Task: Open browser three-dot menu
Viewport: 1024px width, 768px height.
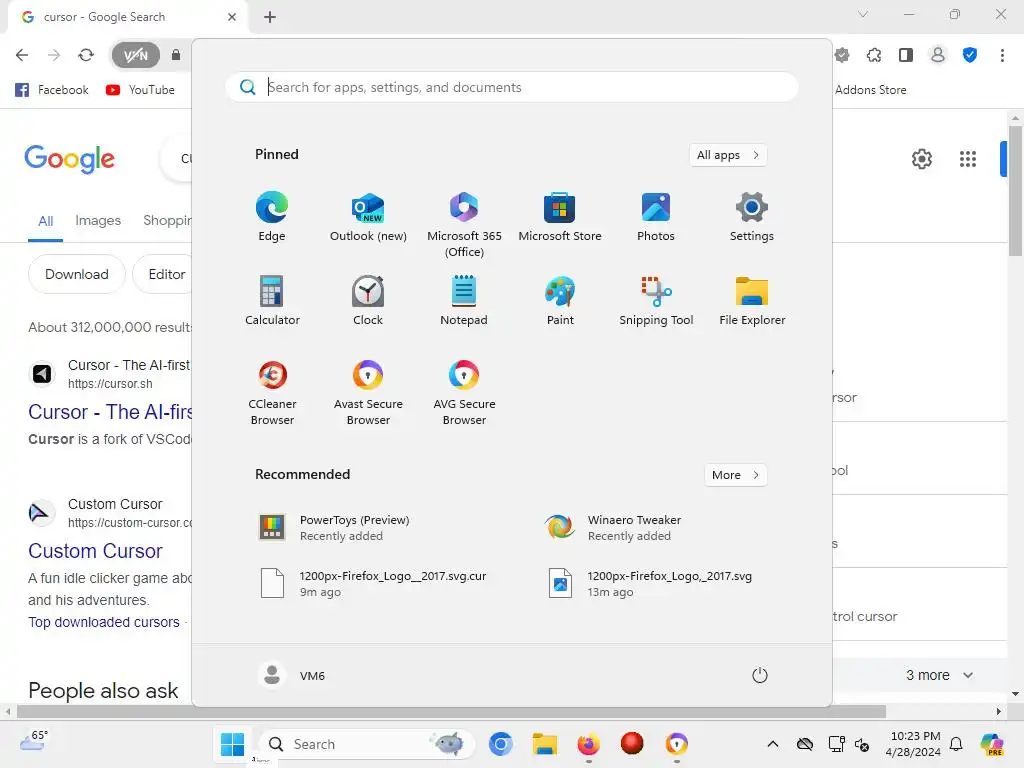Action: point(1002,56)
